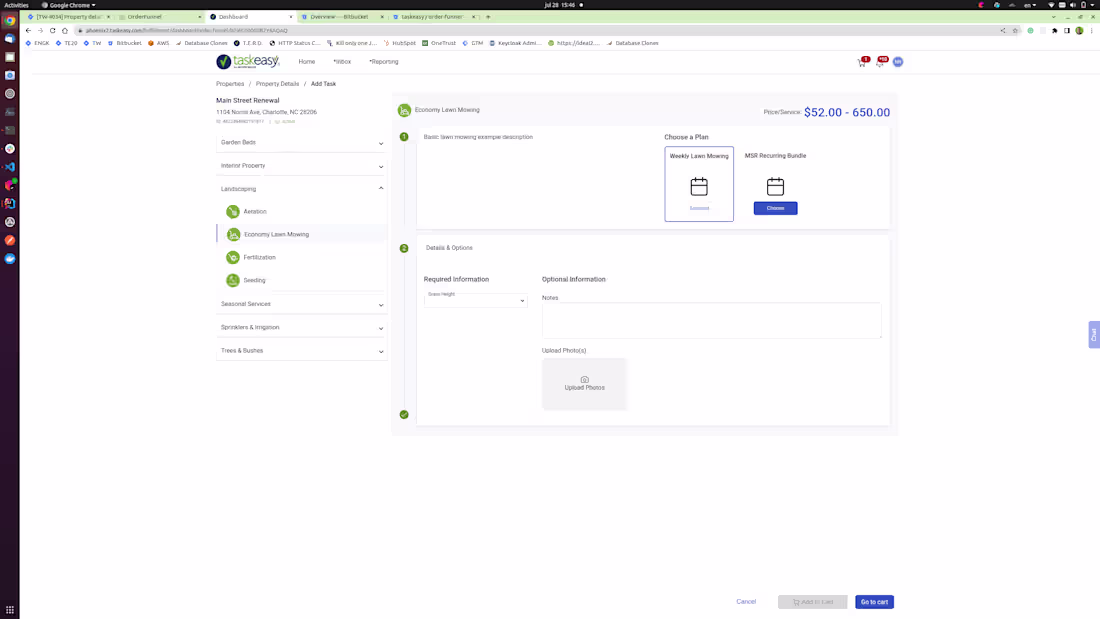Expand the Trees & Bushes category
Screen dimensions: 1100x619
301,350
